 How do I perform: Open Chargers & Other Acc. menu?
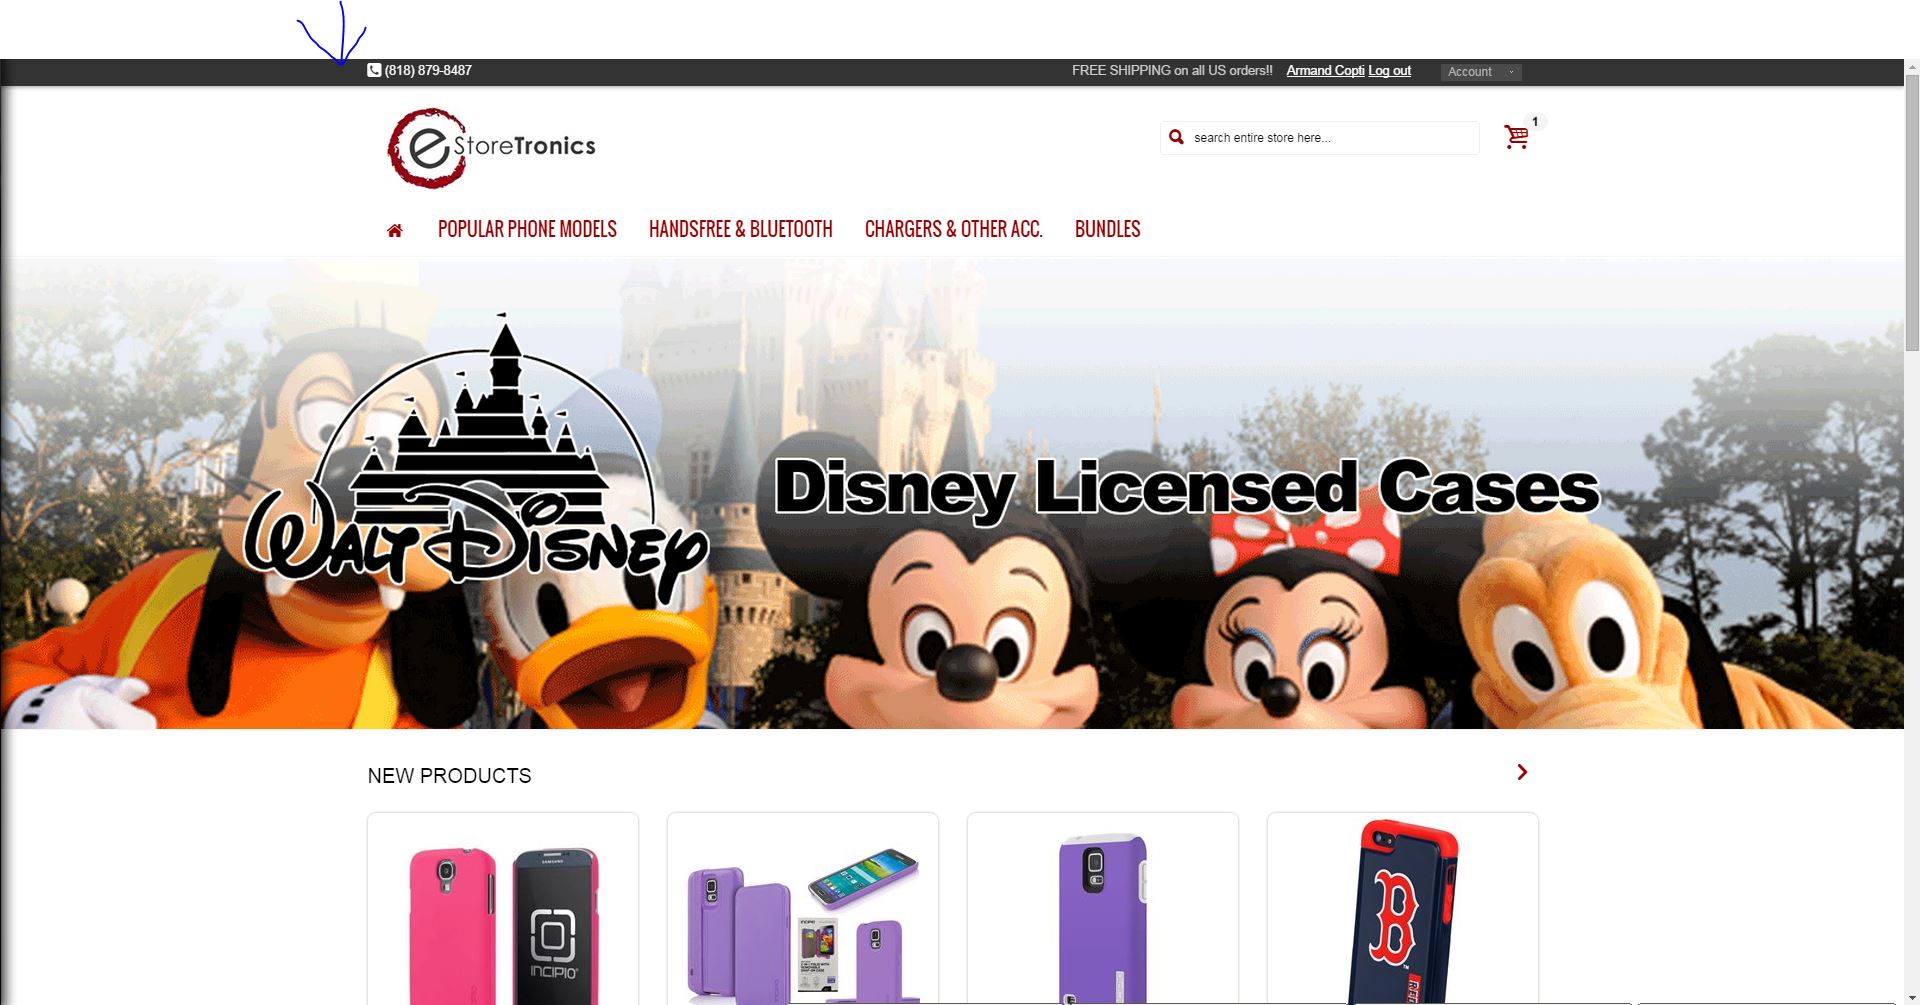pyautogui.click(x=953, y=229)
